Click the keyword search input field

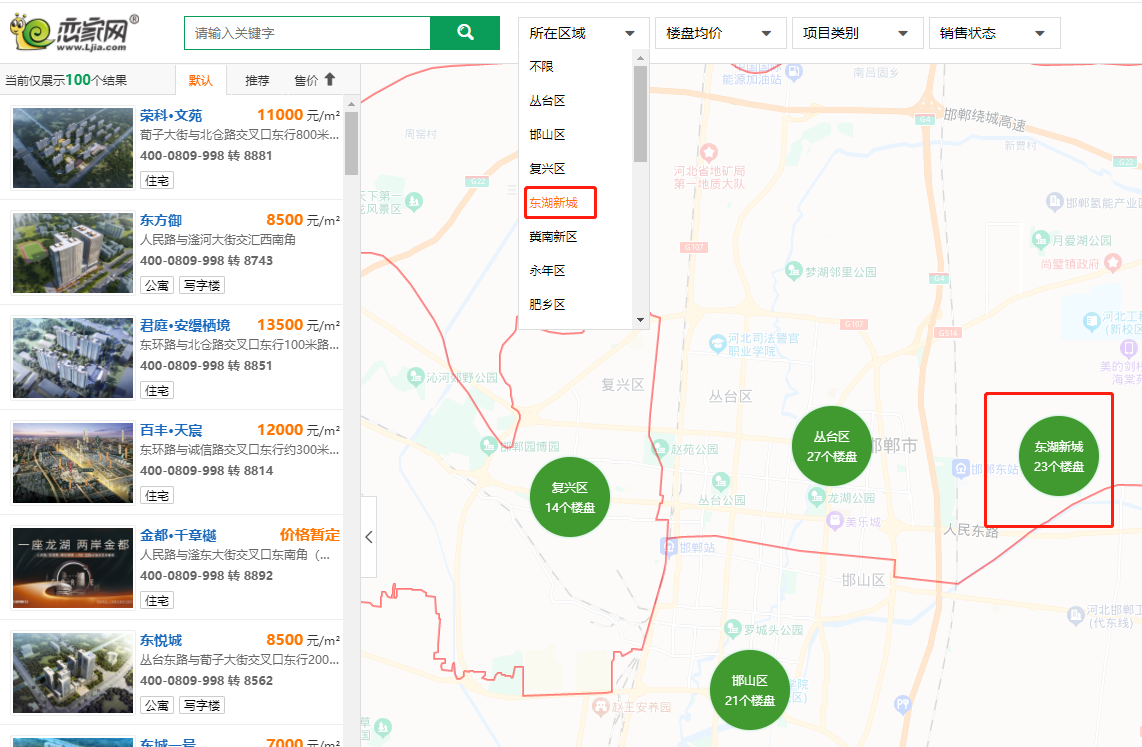point(307,33)
